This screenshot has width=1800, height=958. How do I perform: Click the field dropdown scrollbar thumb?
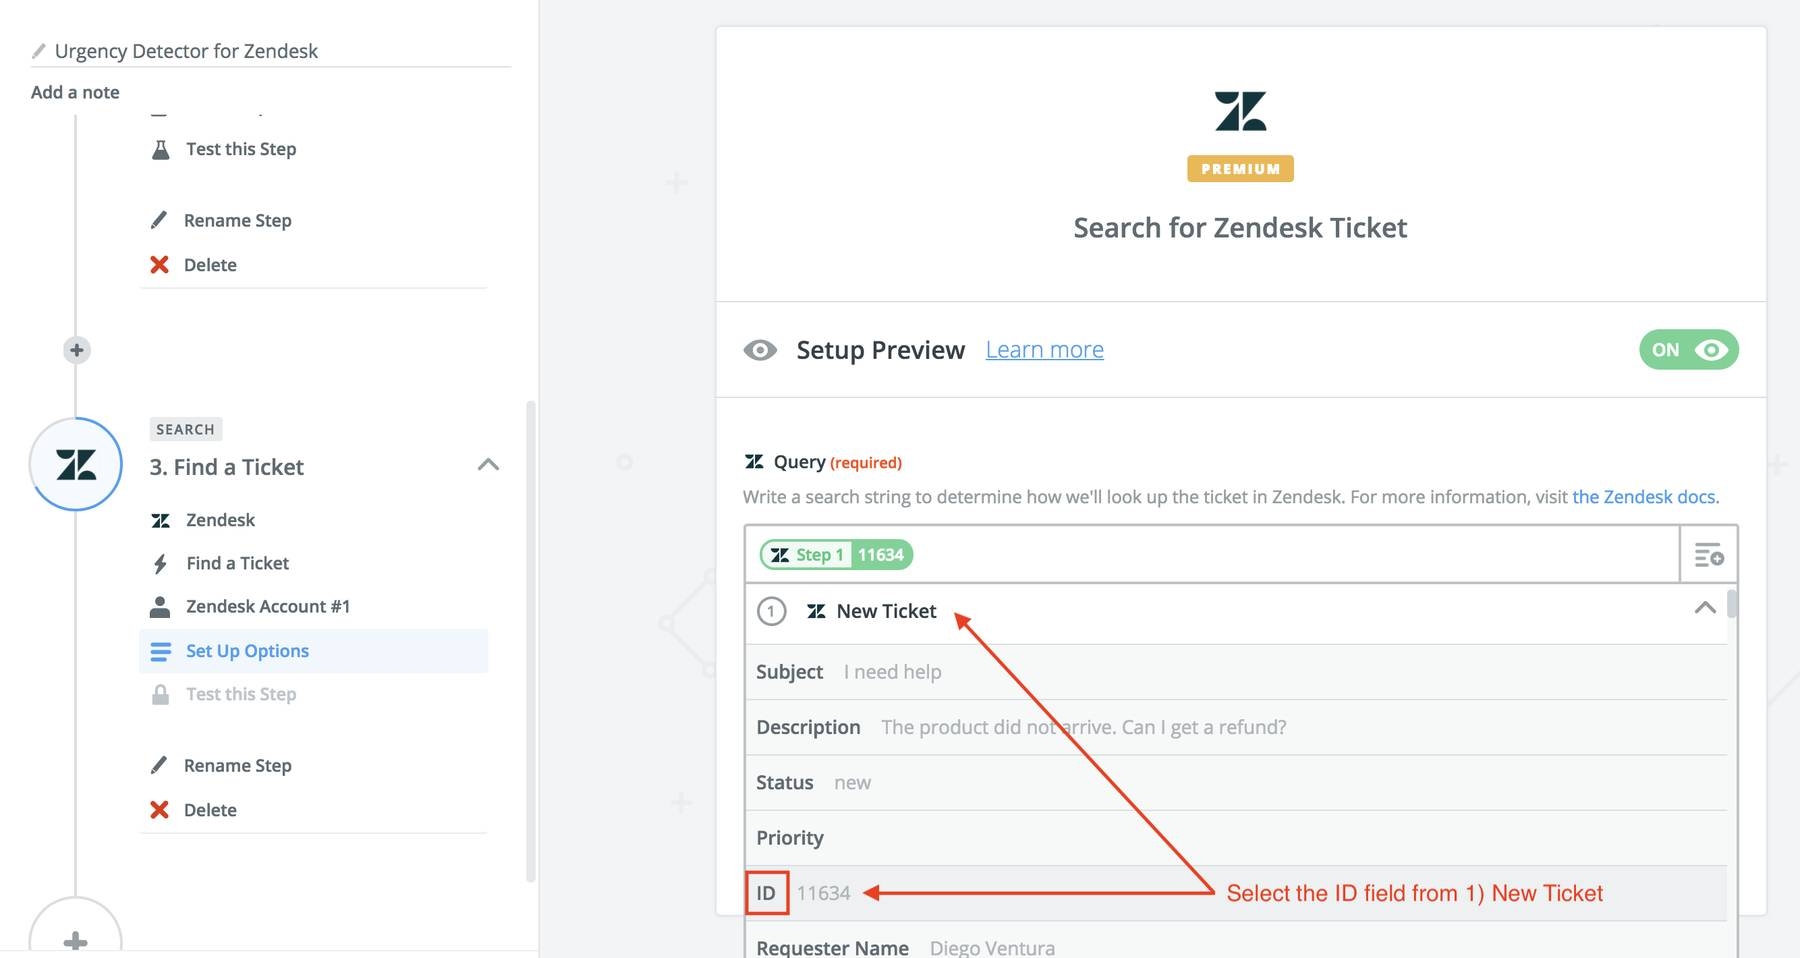[1732, 604]
